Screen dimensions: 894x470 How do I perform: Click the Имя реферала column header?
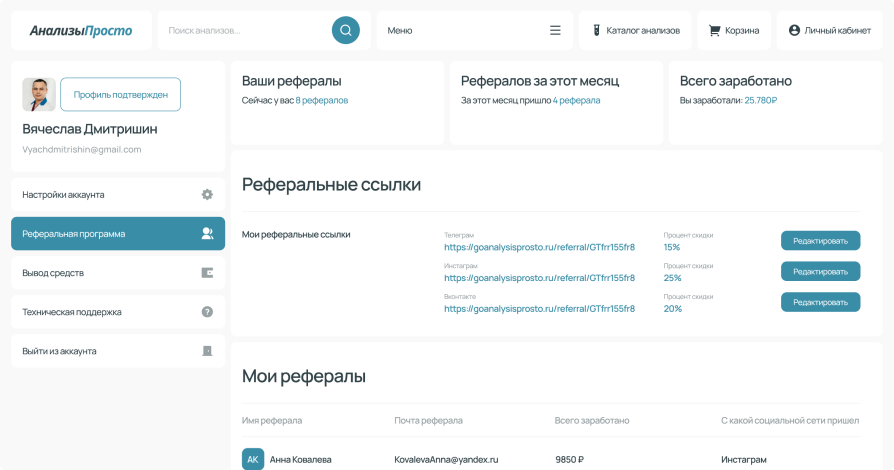tap(272, 420)
